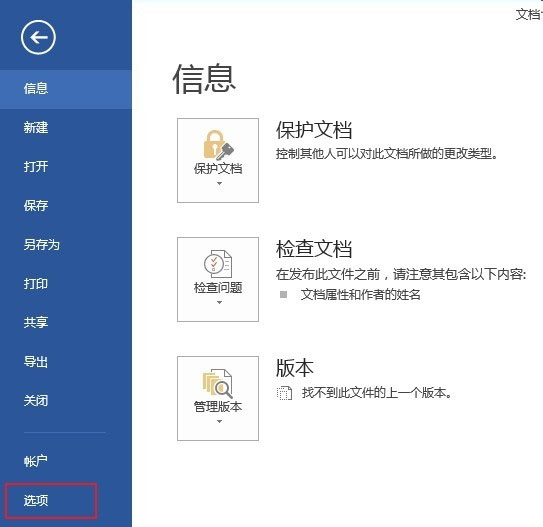This screenshot has width=543, height=527.
Task: Click the gray square bullet before 文档属性和作者的姓名
Action: (x=283, y=294)
